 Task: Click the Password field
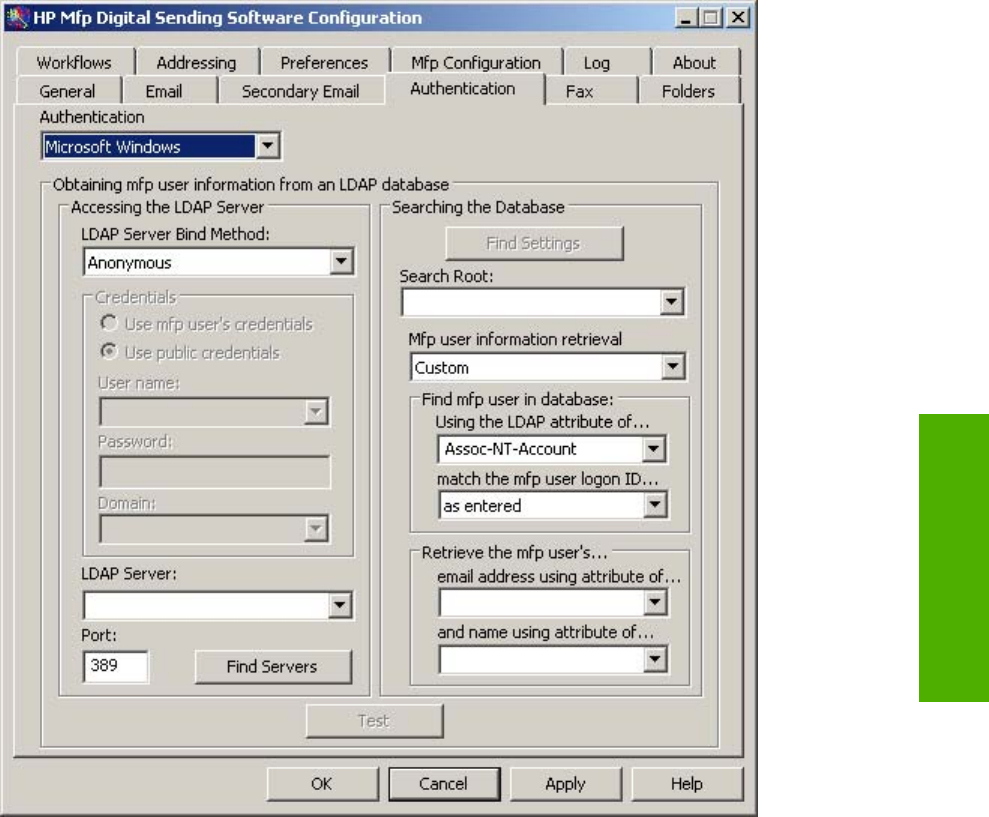pos(214,471)
